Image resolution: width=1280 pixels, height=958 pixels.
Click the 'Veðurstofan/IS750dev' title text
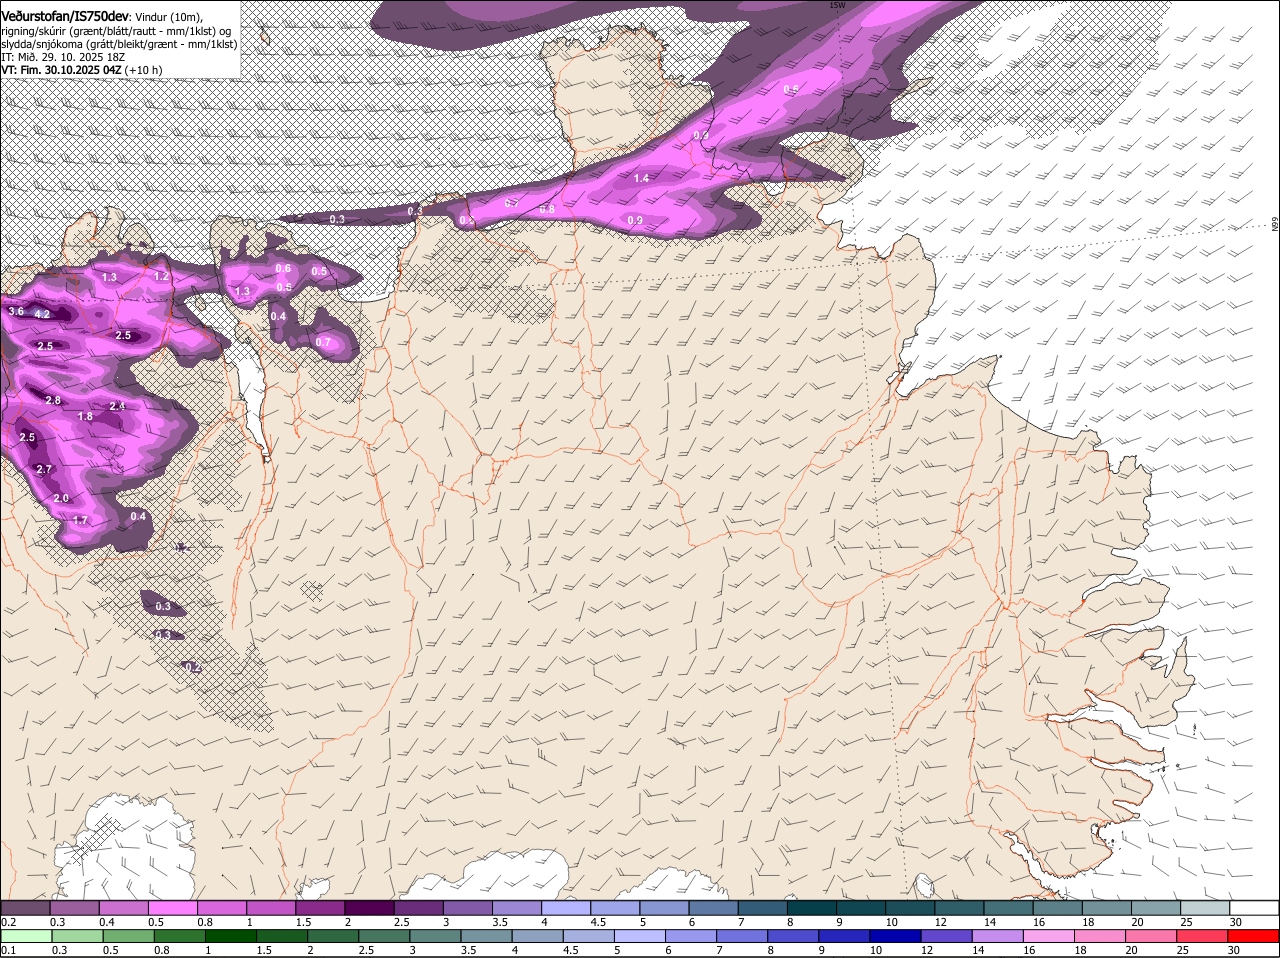(x=65, y=17)
